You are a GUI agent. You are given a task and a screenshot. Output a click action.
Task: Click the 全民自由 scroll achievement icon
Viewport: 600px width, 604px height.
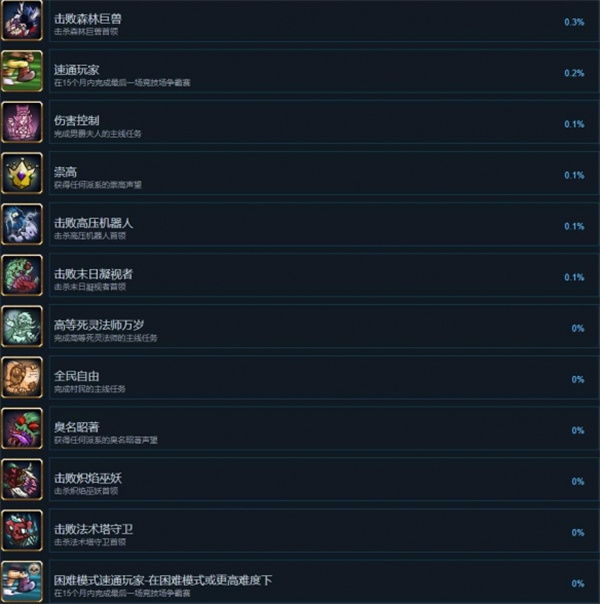pos(22,378)
